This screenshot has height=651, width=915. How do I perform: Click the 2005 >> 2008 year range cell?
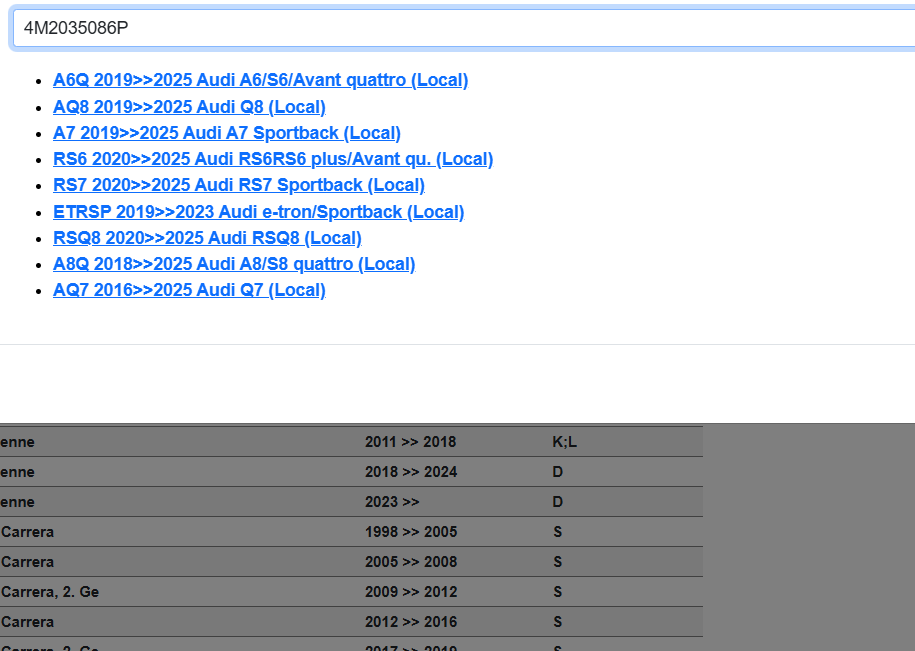[x=410, y=562]
